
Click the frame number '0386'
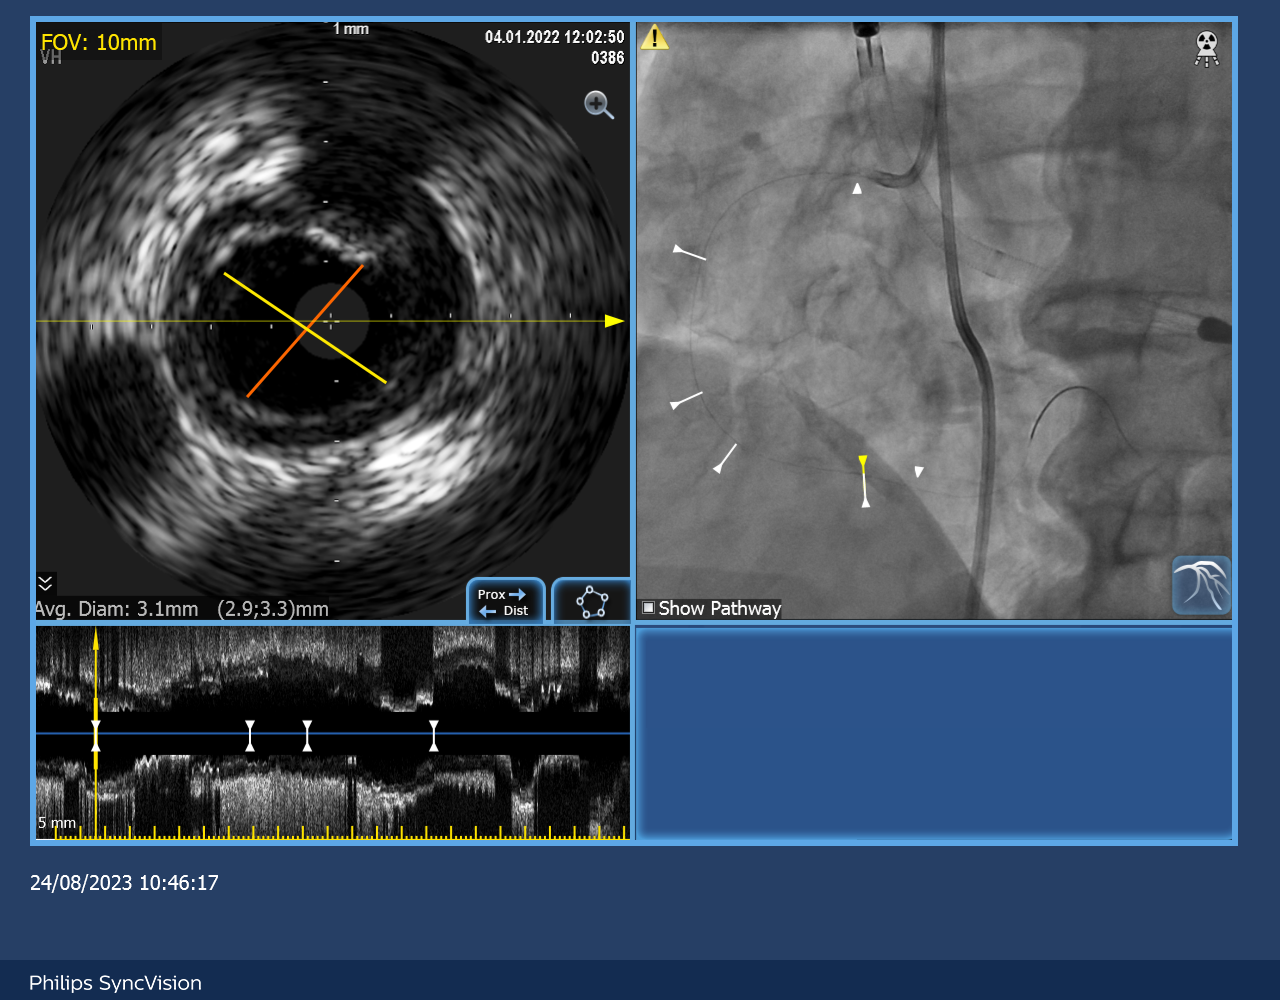[608, 58]
